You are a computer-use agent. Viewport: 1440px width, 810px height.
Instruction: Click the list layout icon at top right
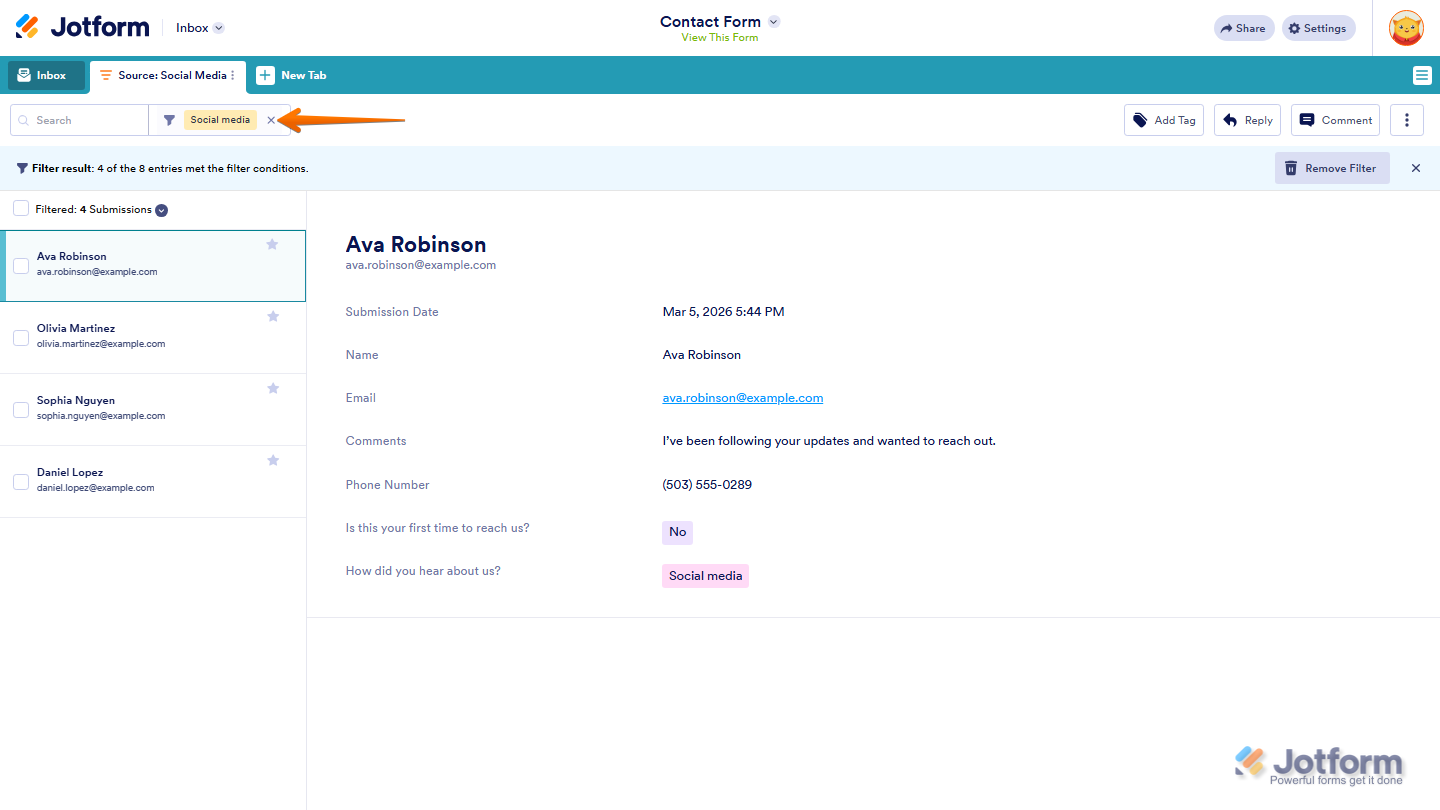[1421, 75]
